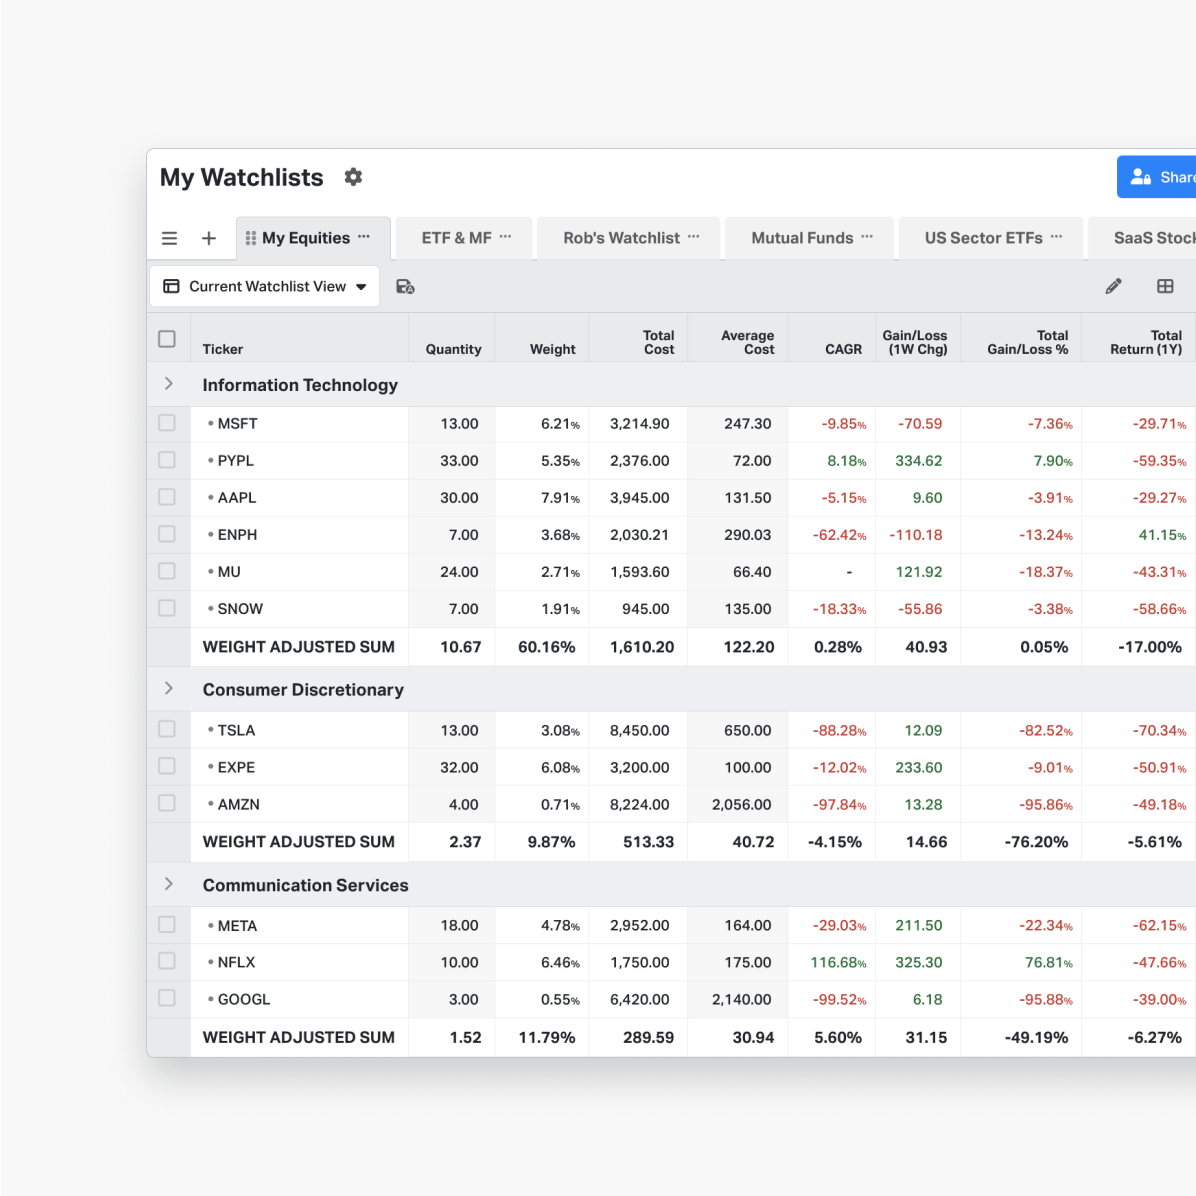Check the NFLX row checkbox
Viewport: 1196px width, 1196px height.
click(x=167, y=961)
